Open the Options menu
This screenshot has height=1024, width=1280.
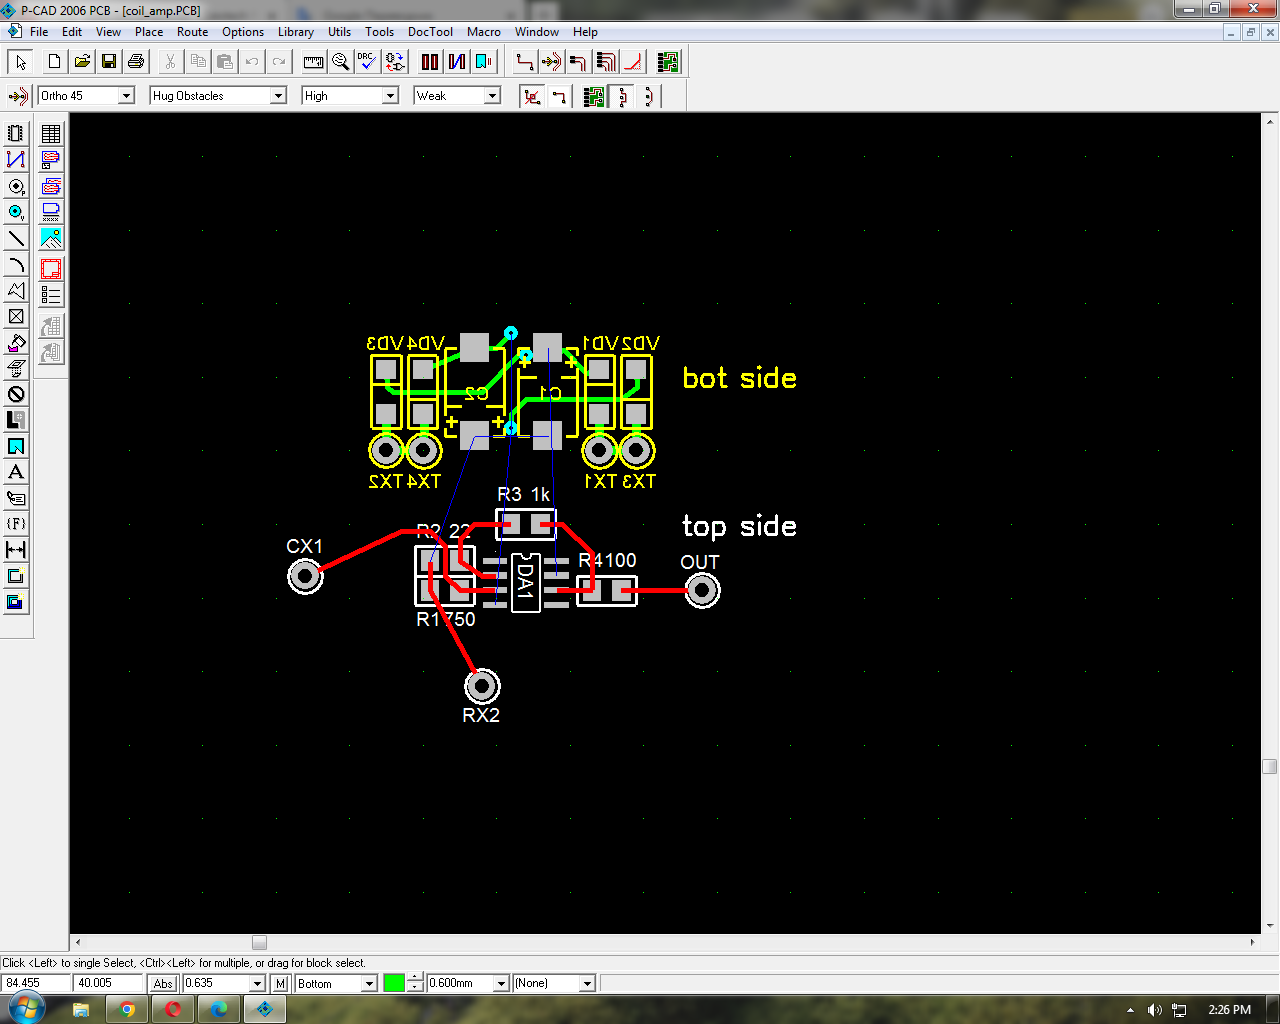pyautogui.click(x=243, y=32)
